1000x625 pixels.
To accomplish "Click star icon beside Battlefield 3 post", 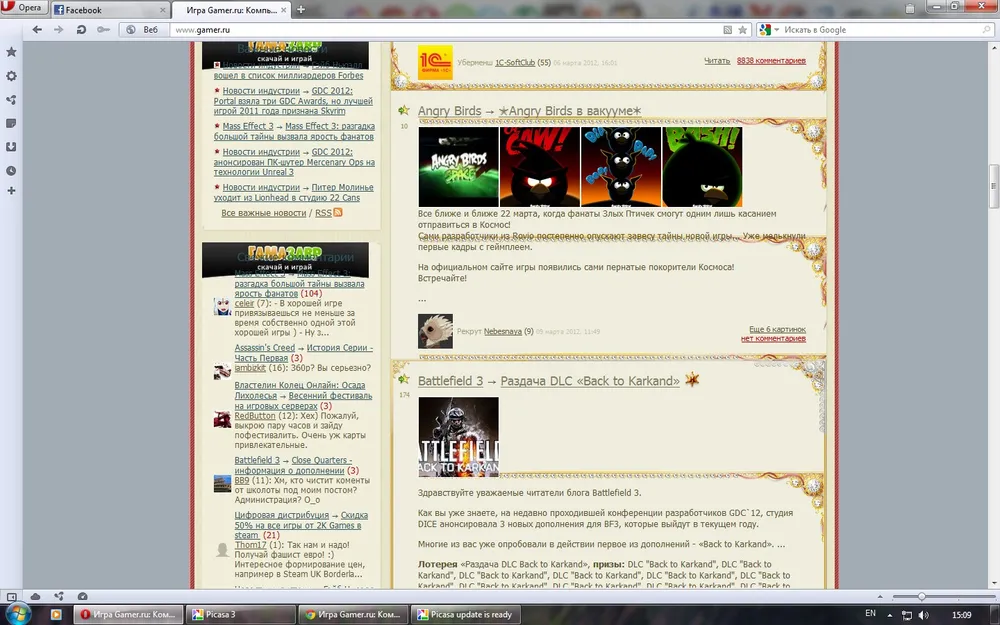I will point(404,379).
